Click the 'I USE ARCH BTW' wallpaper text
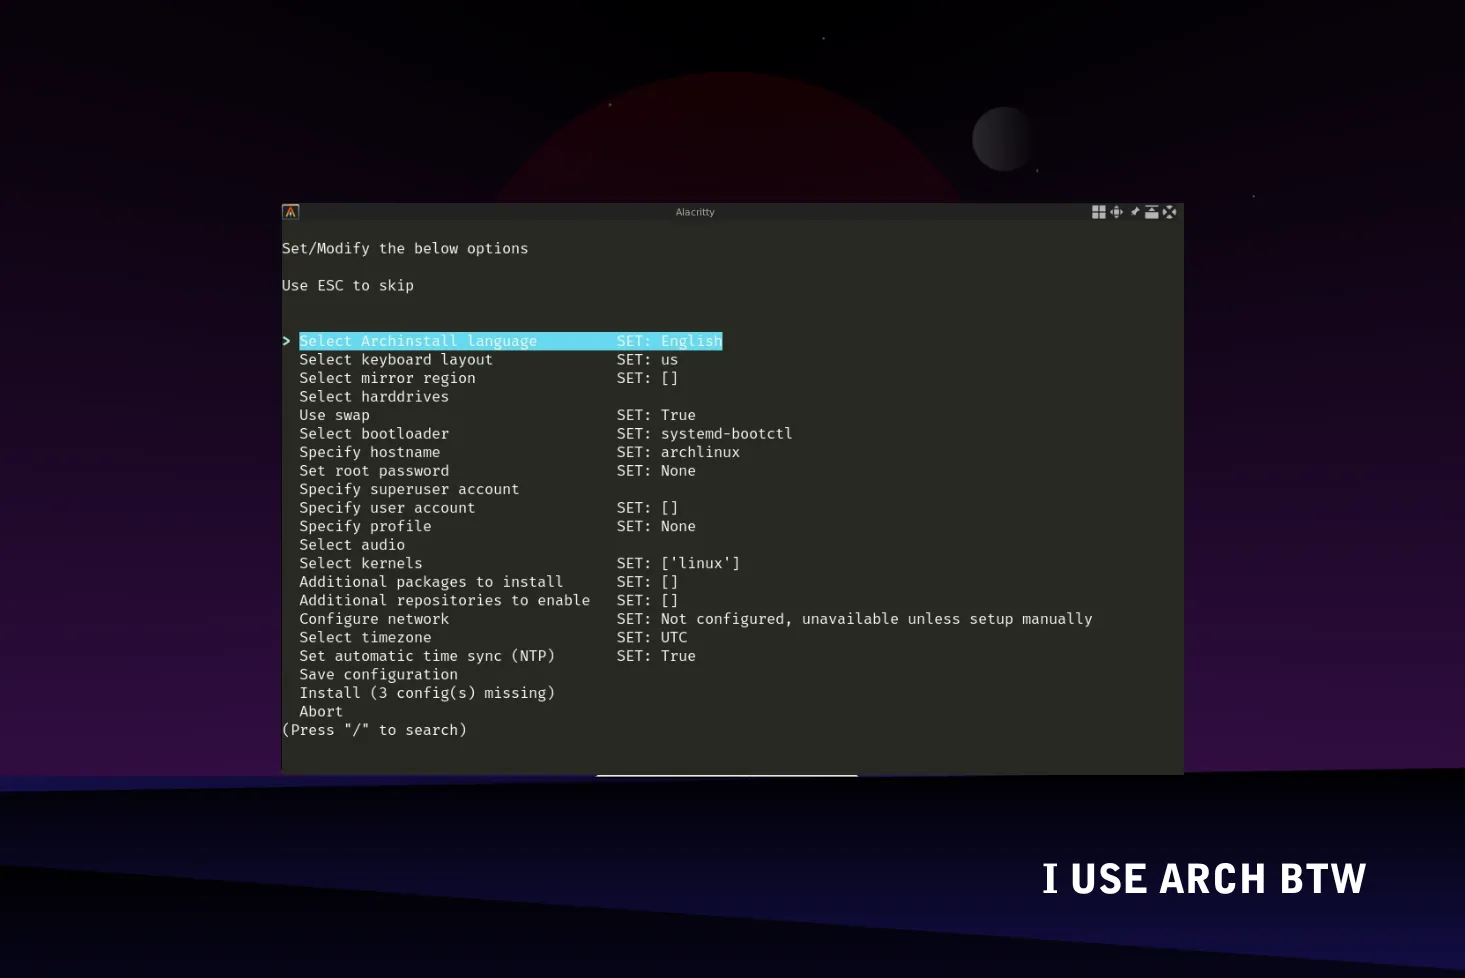Viewport: 1465px width, 978px height. pyautogui.click(x=1204, y=879)
